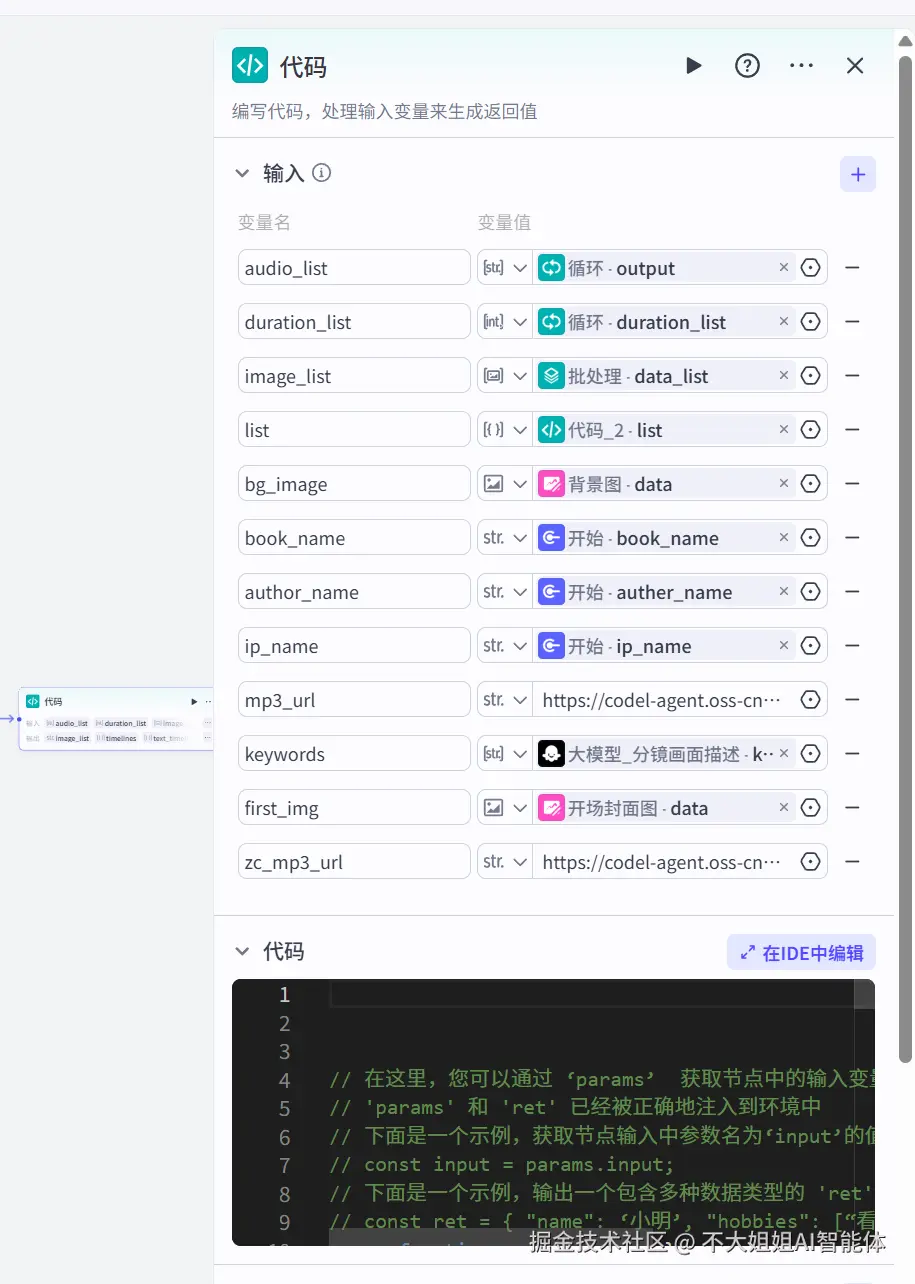This screenshot has height=1284, width=915.
Task: Open the more options ellipsis menu
Action: click(x=801, y=65)
